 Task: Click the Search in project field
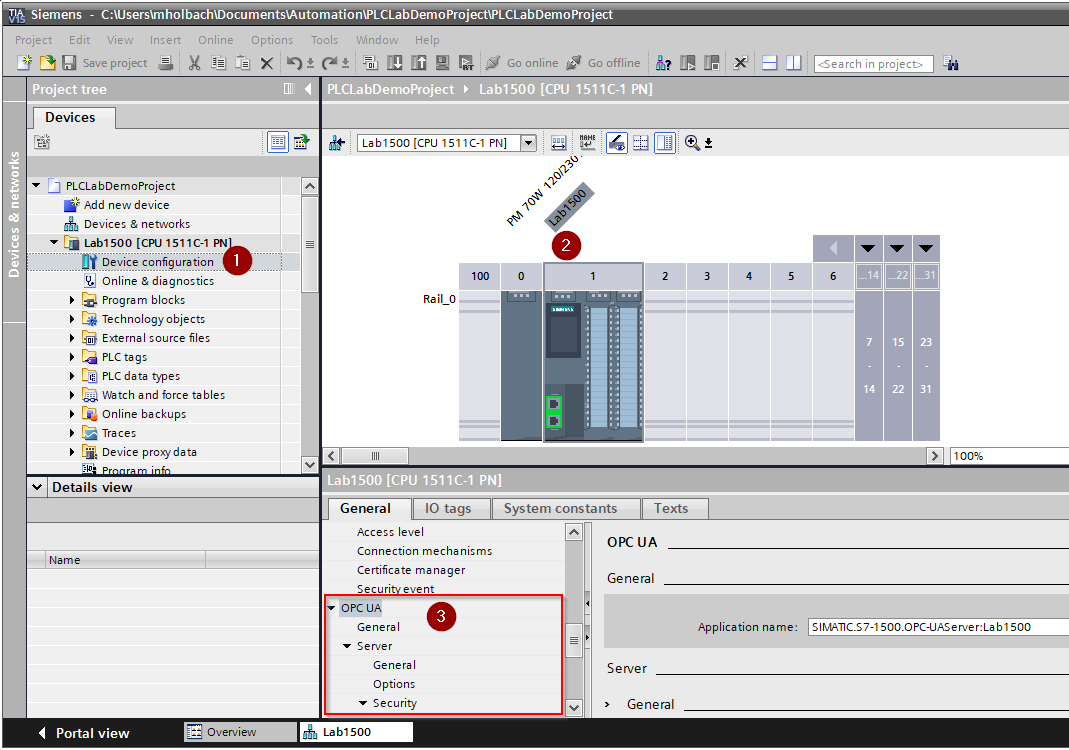coord(872,62)
